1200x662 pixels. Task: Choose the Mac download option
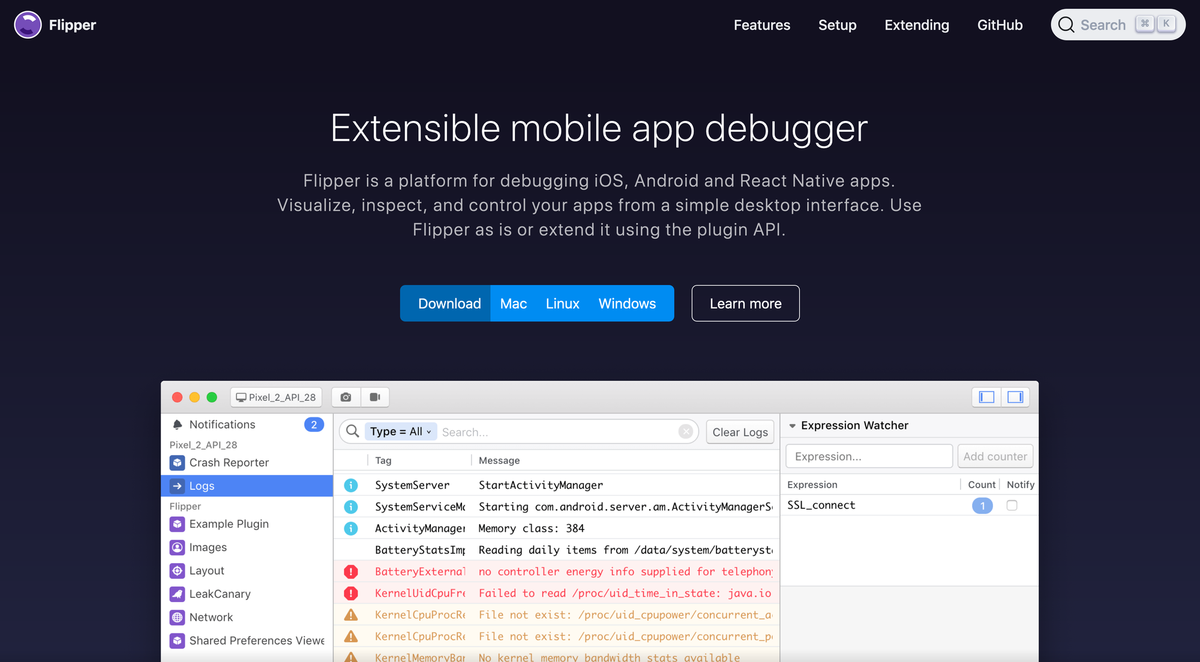(x=513, y=303)
